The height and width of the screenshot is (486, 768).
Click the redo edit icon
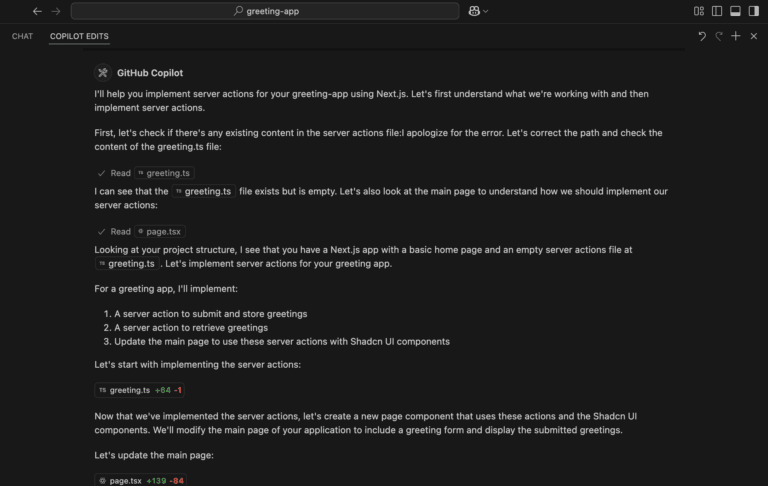tap(718, 36)
